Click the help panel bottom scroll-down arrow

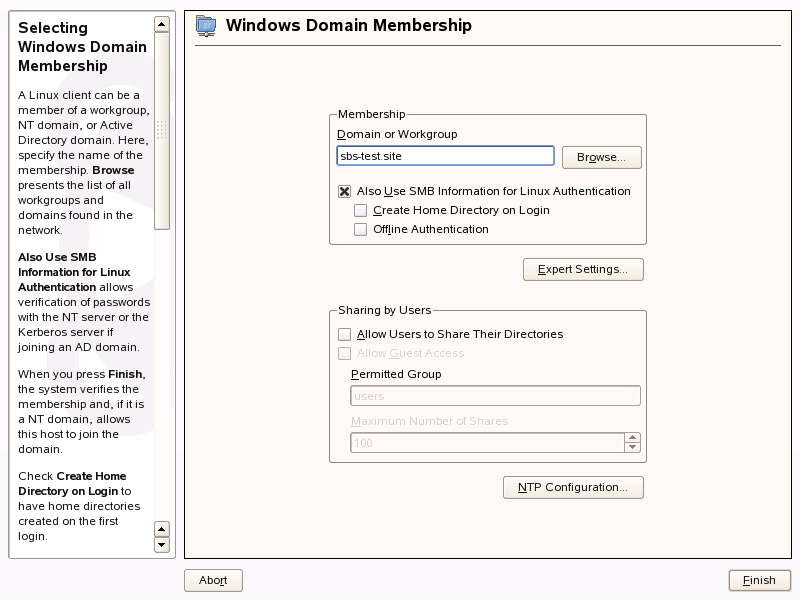[x=162, y=545]
